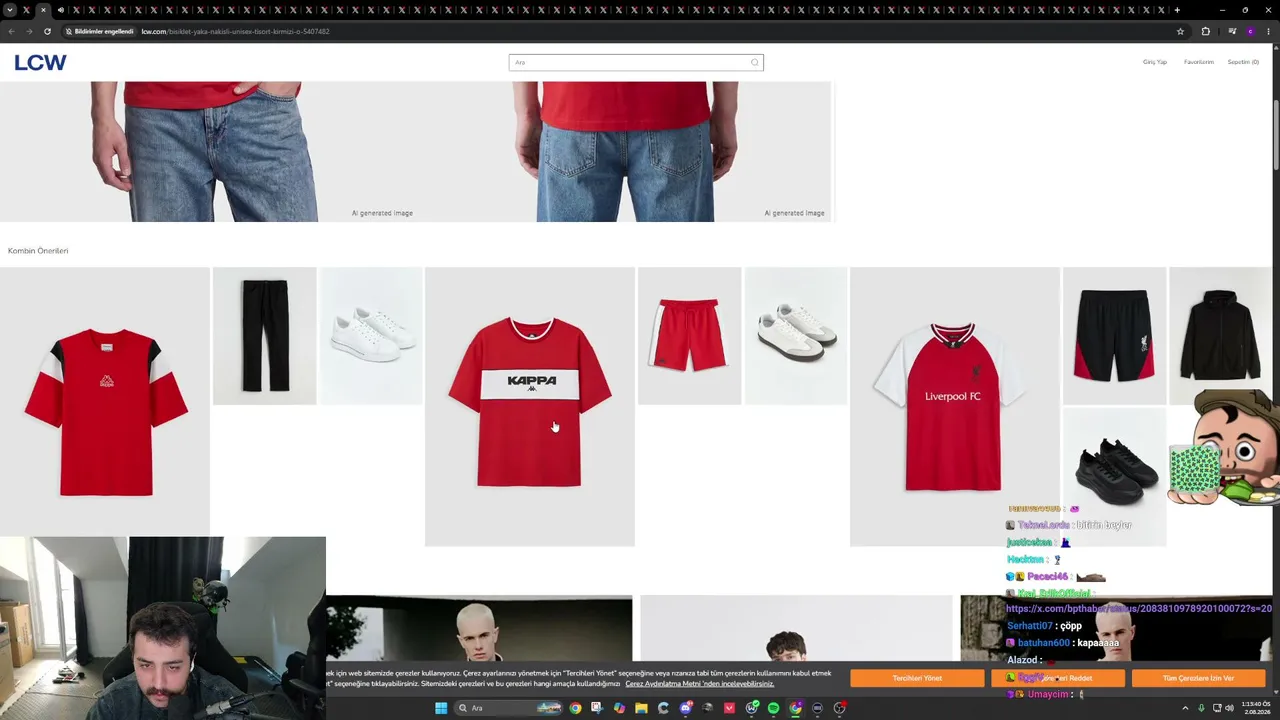Open the OBS Studio taskbar icon
Image resolution: width=1280 pixels, height=720 pixels.
(840, 708)
